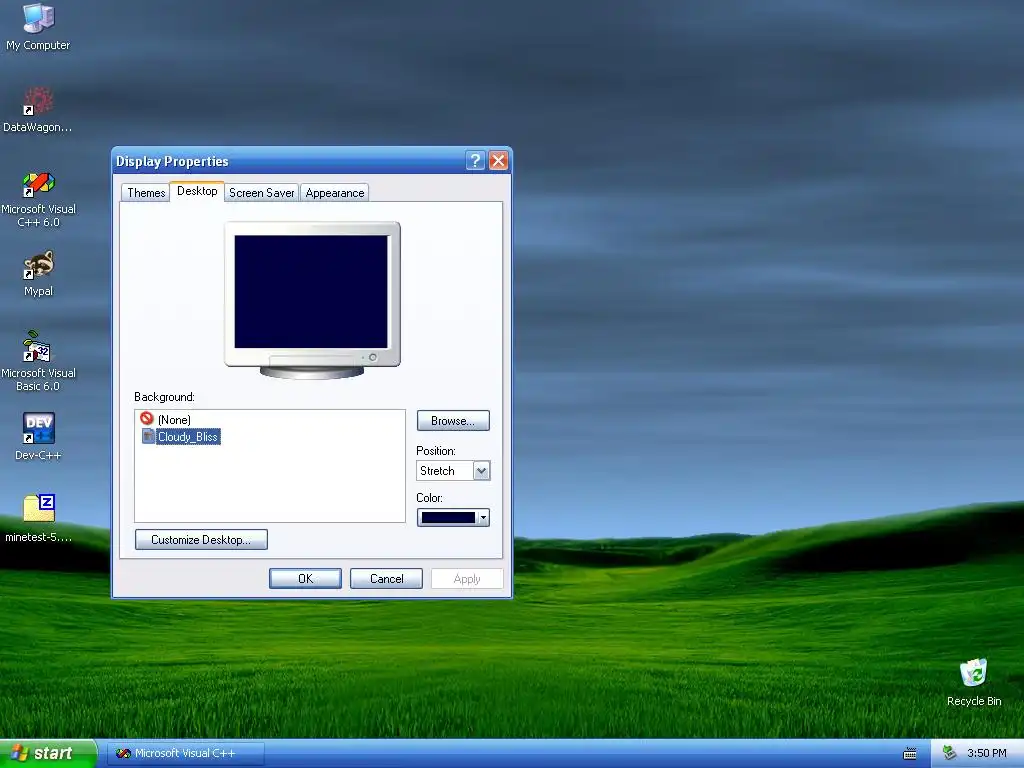Select the minetest-5 zip archive icon
Screen dimensions: 1024x768
pos(38,509)
